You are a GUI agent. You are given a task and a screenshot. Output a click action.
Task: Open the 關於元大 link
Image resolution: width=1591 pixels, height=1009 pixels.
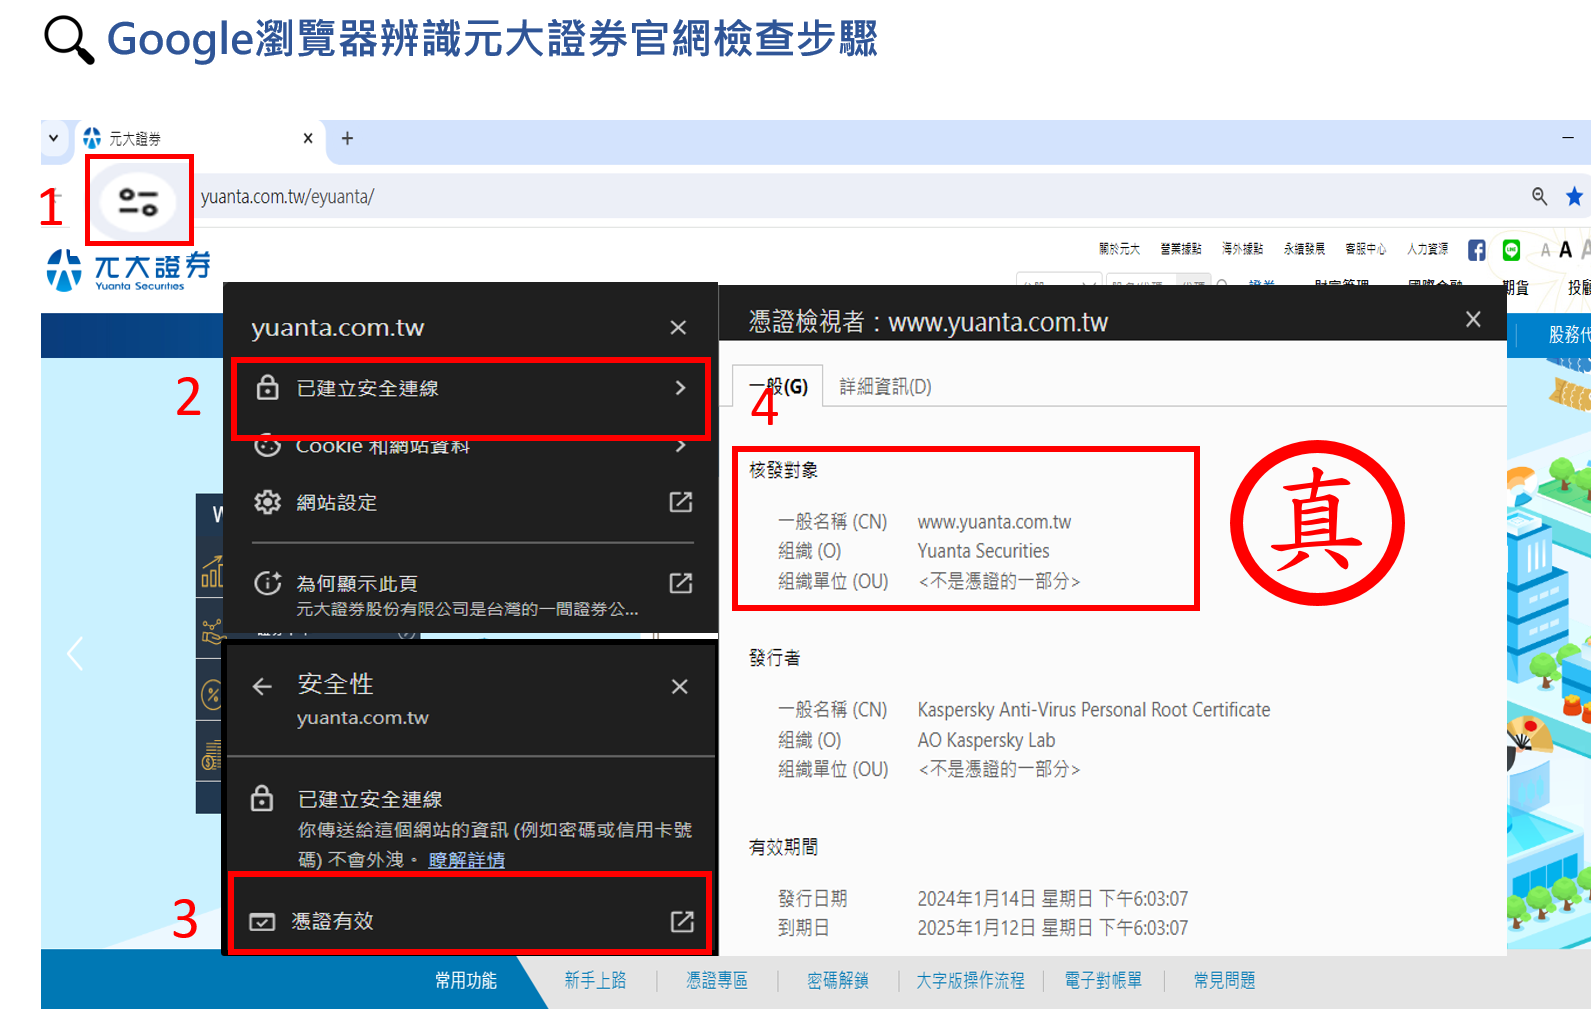tap(1119, 249)
